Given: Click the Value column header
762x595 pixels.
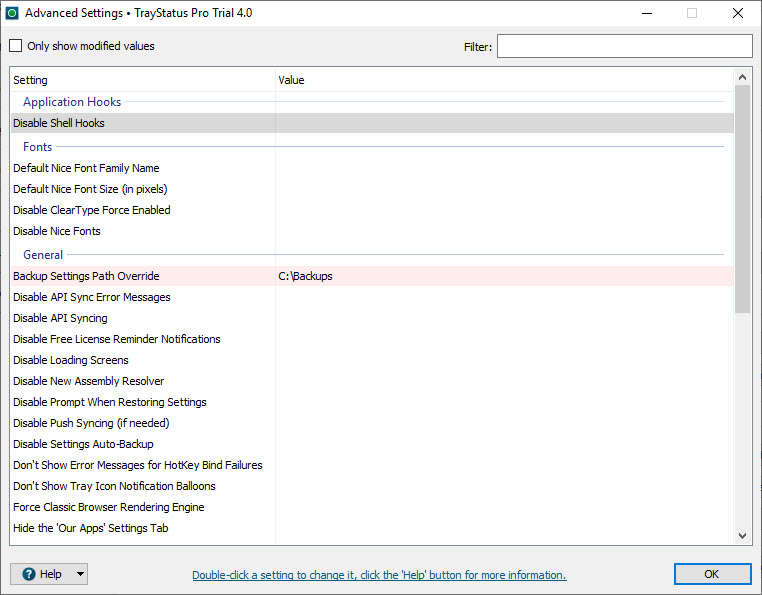Looking at the screenshot, I should pyautogui.click(x=291, y=80).
